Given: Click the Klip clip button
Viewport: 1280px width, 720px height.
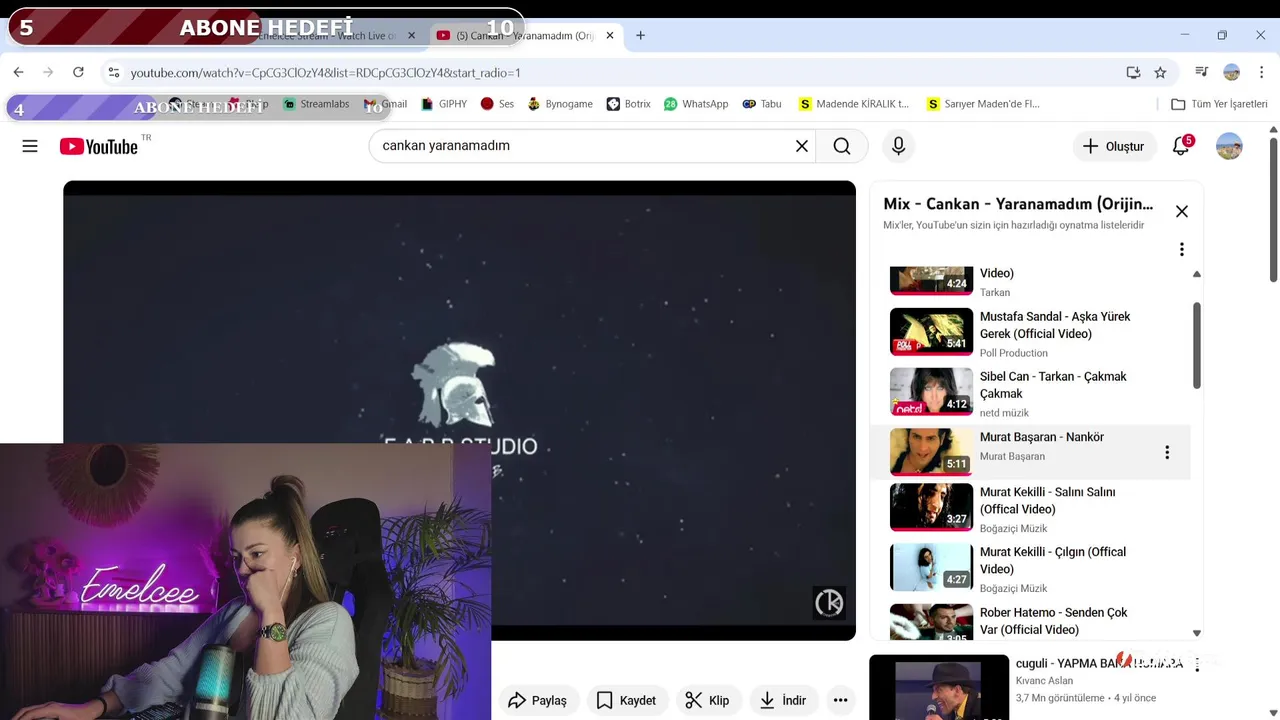Looking at the screenshot, I should tap(708, 700).
